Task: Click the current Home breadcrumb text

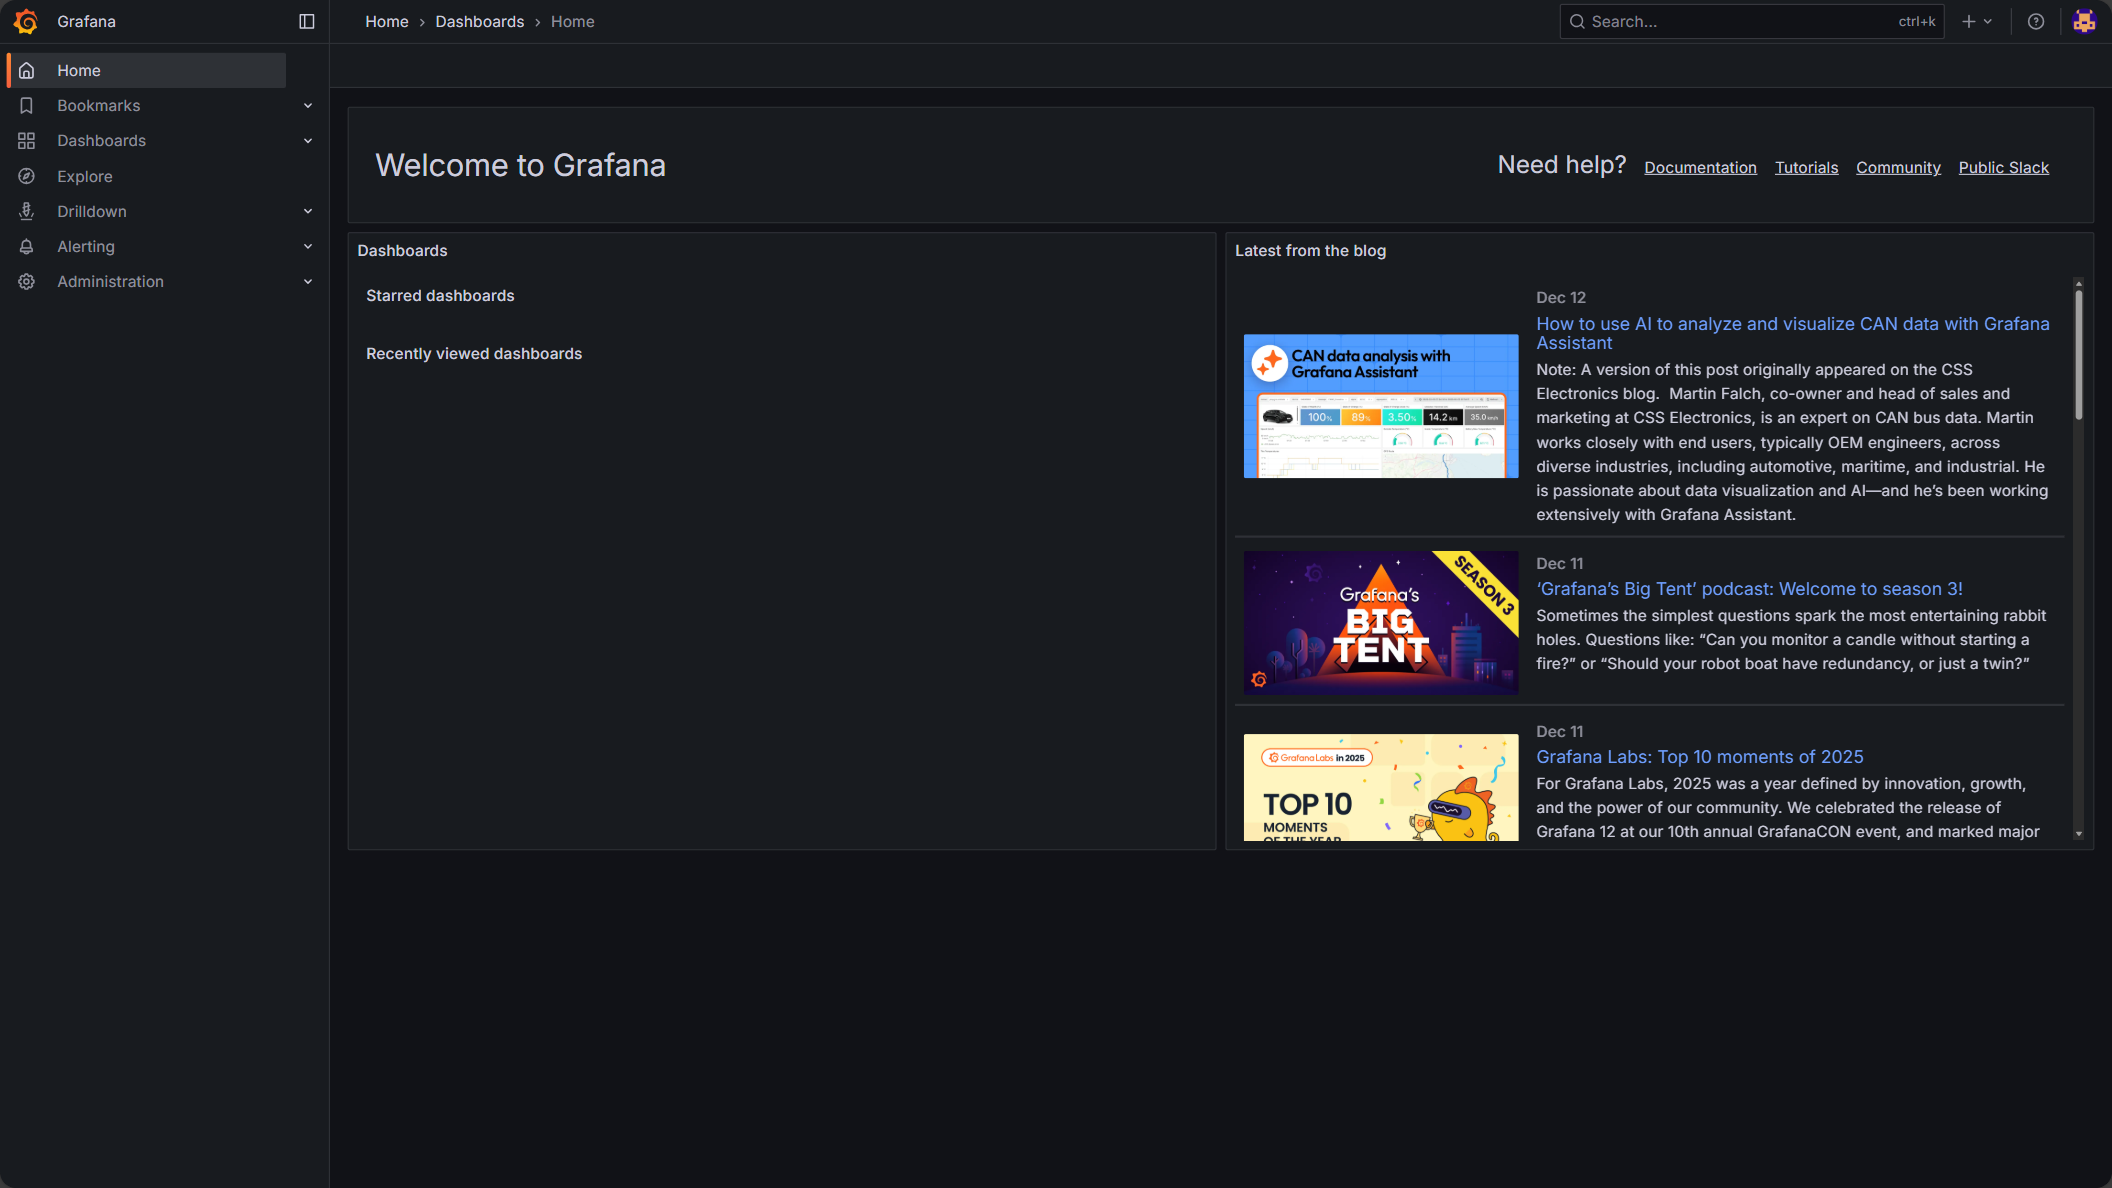Action: click(x=572, y=21)
